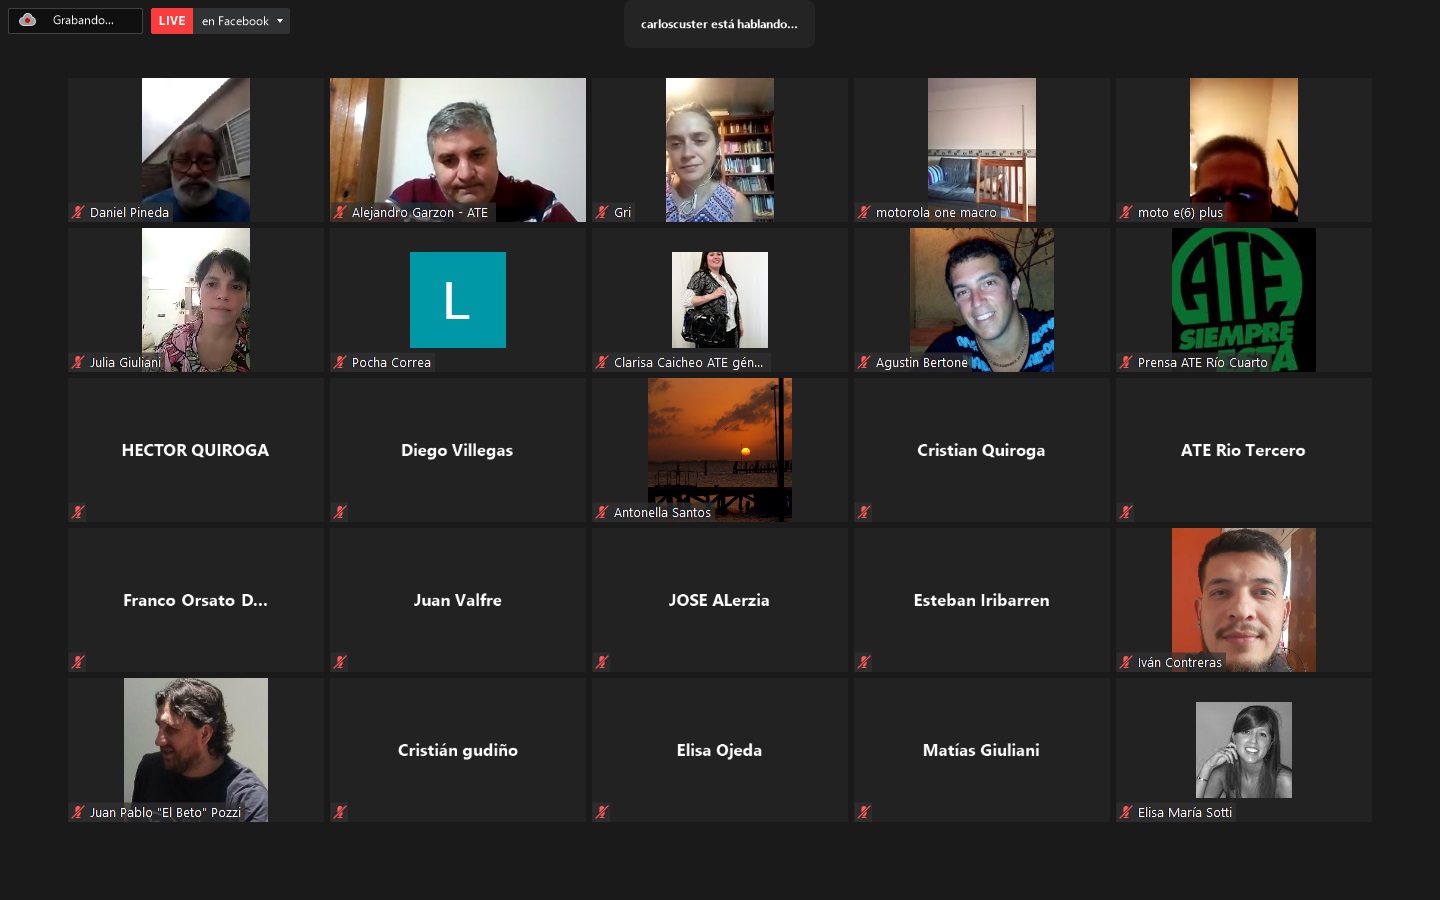Click Pocha Correa's teal "L" avatar
The height and width of the screenshot is (900, 1440).
pyautogui.click(x=458, y=300)
